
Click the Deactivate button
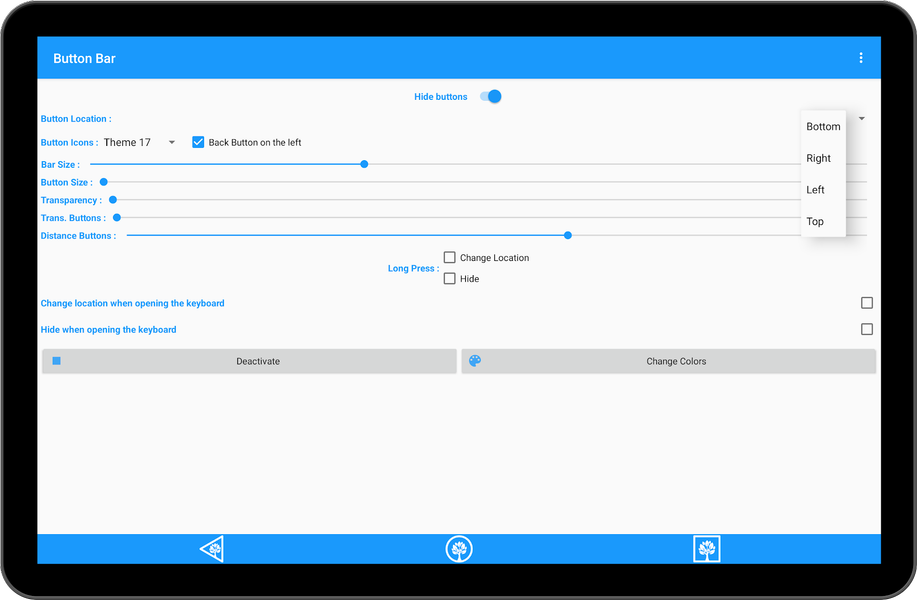click(249, 361)
